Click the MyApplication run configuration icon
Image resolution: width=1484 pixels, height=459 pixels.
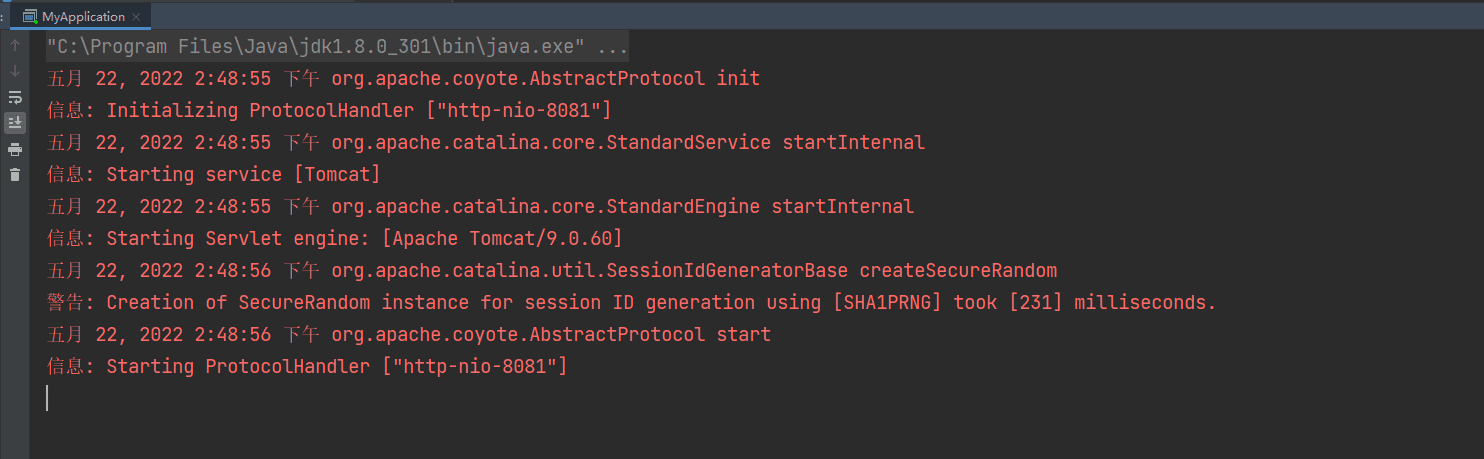tap(31, 17)
